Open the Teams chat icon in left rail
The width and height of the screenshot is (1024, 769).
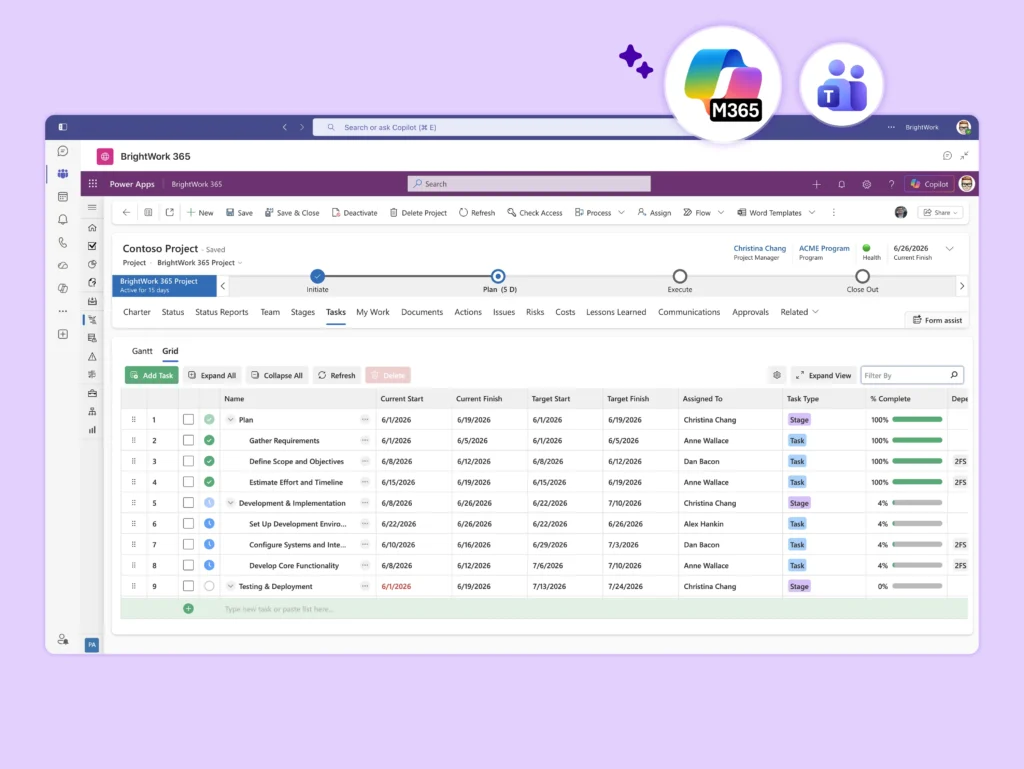pos(63,151)
